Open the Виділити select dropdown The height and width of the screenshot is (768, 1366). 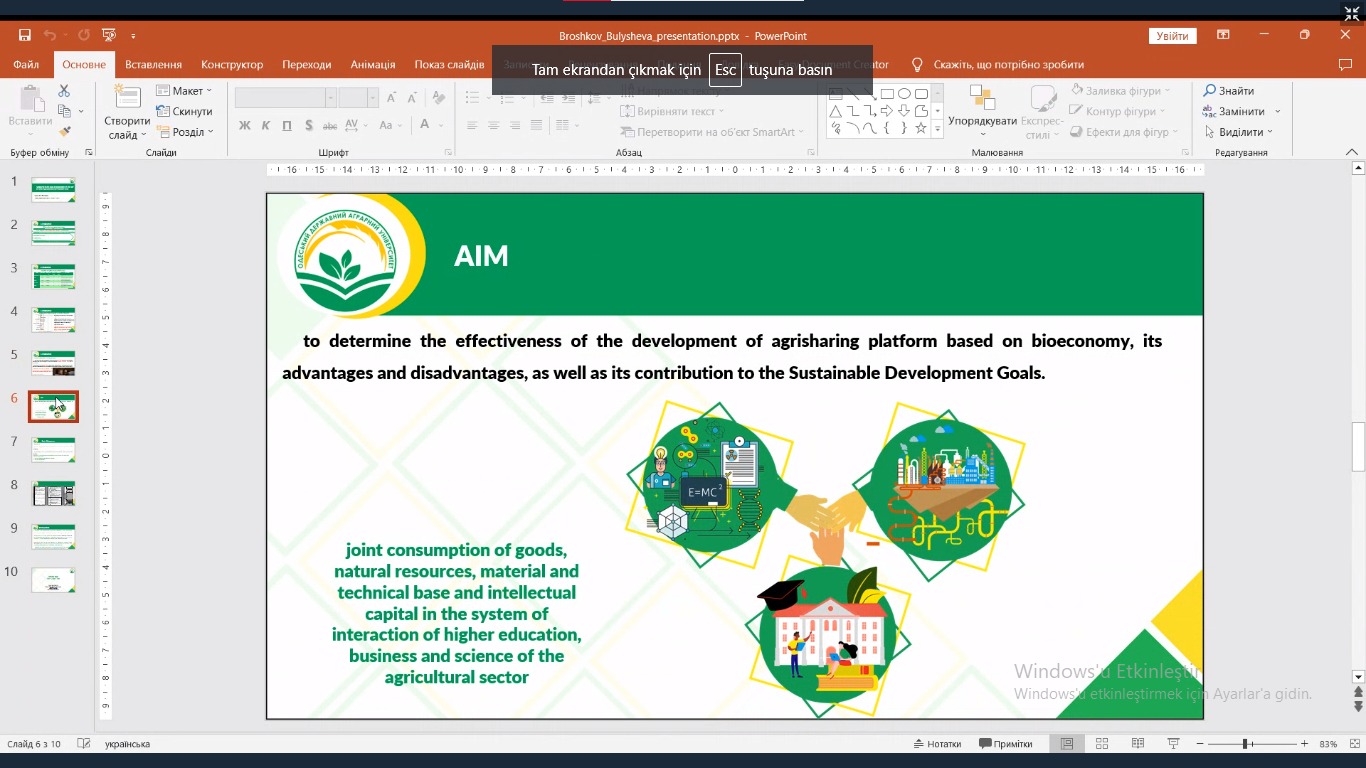click(1238, 132)
